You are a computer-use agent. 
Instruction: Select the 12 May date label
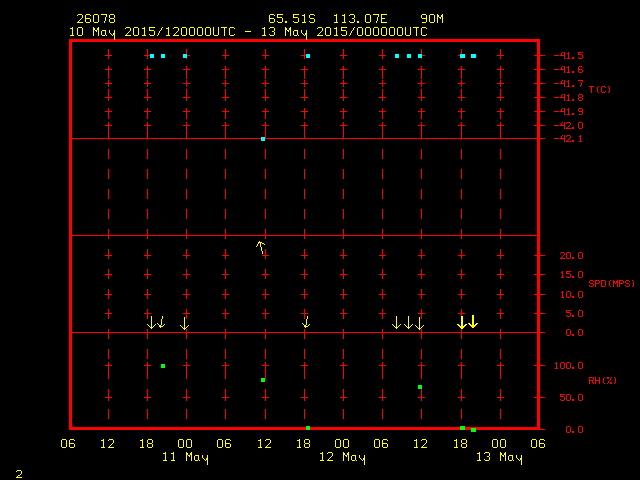342,458
